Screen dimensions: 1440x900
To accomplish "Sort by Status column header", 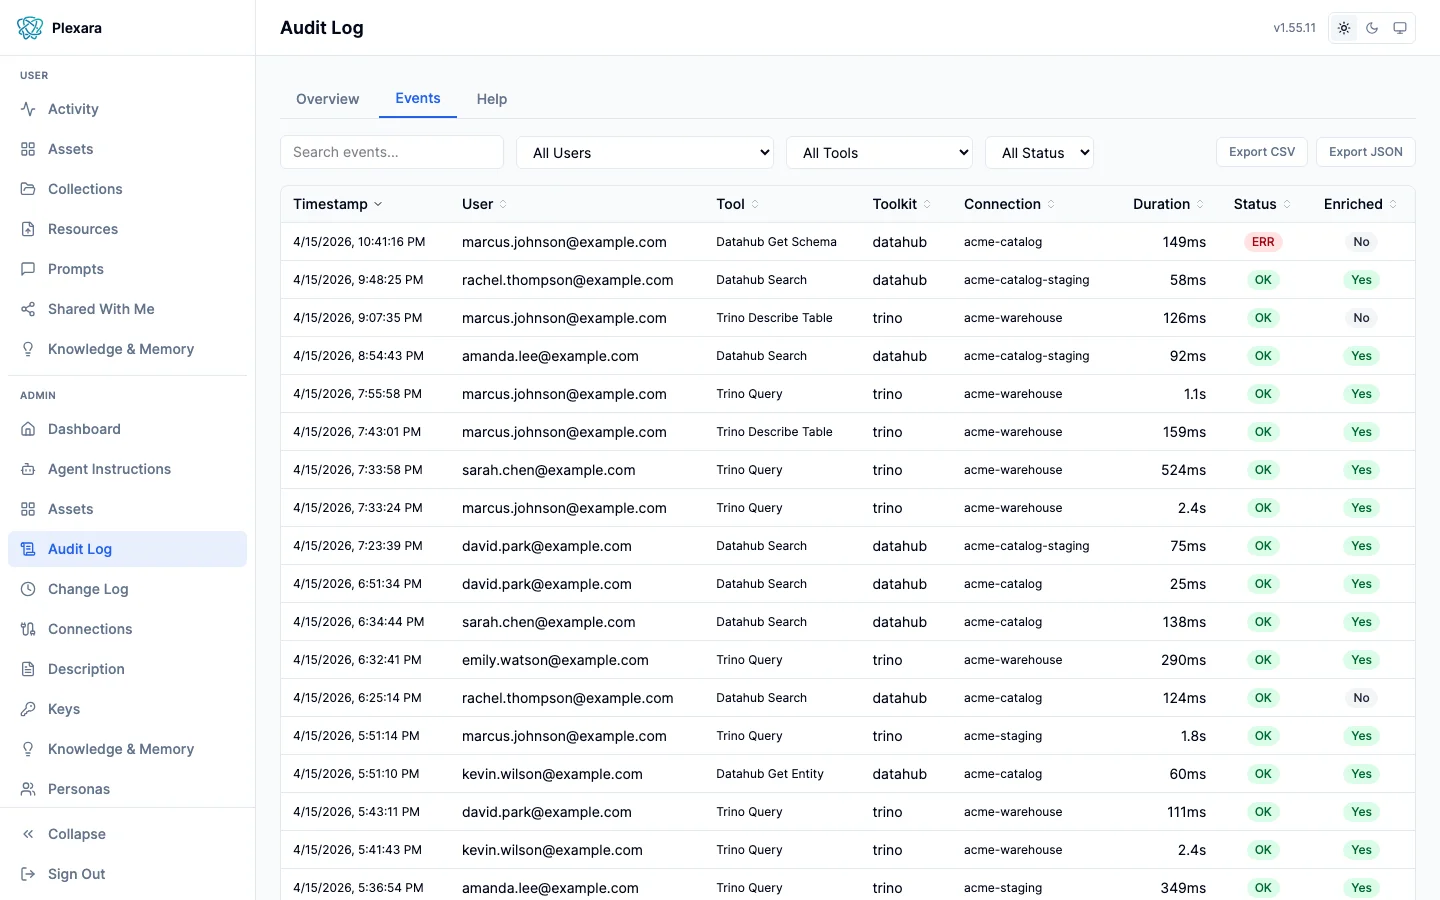I will 1262,204.
